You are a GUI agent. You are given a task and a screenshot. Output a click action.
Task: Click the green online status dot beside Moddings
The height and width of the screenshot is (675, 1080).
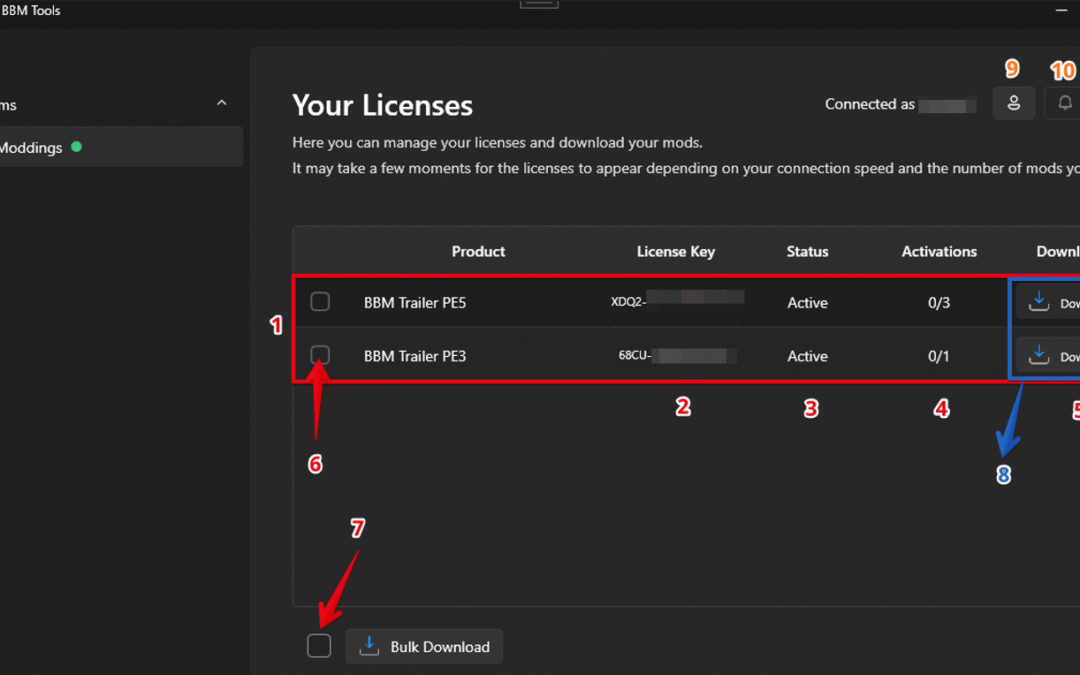[76, 147]
